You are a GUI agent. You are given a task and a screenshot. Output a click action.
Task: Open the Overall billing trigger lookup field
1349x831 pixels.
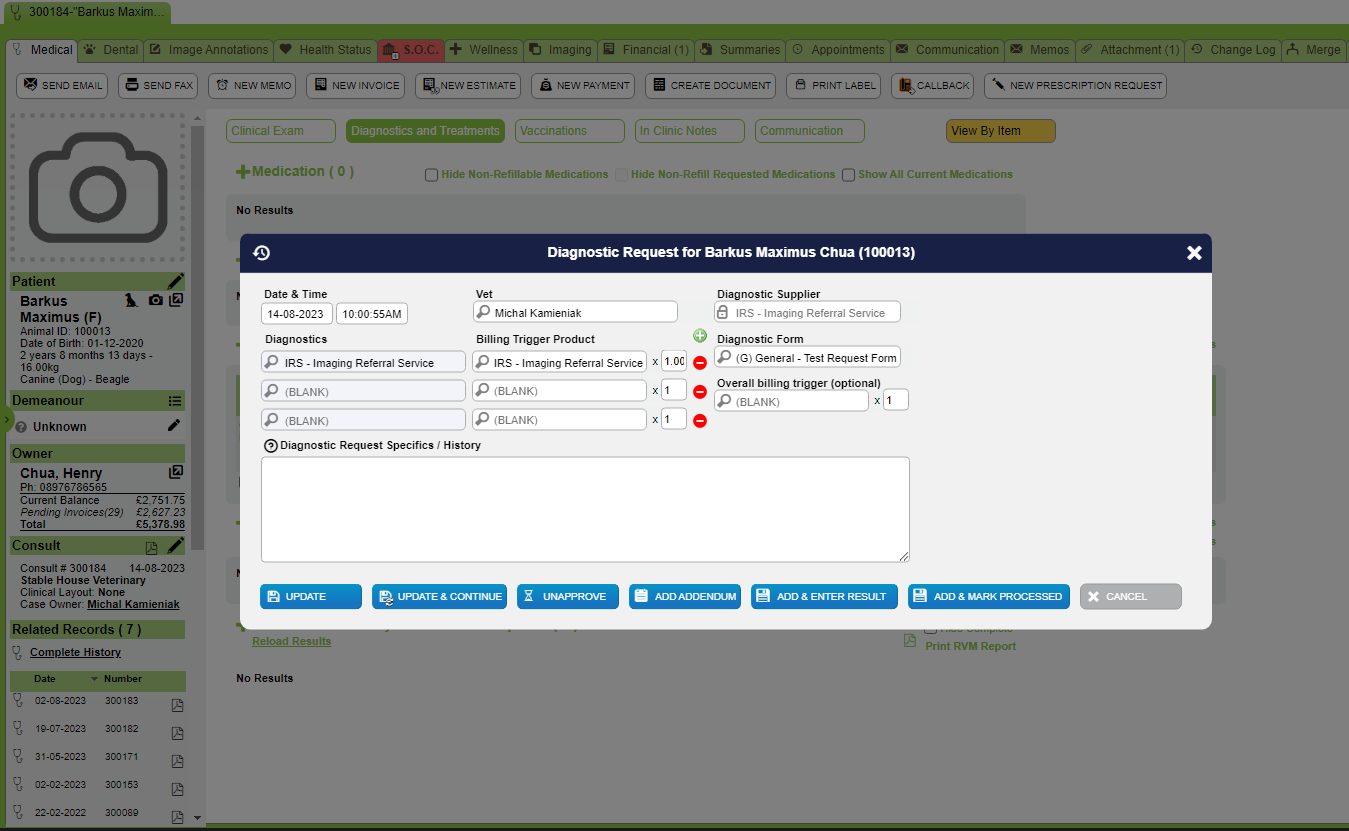tap(792, 401)
